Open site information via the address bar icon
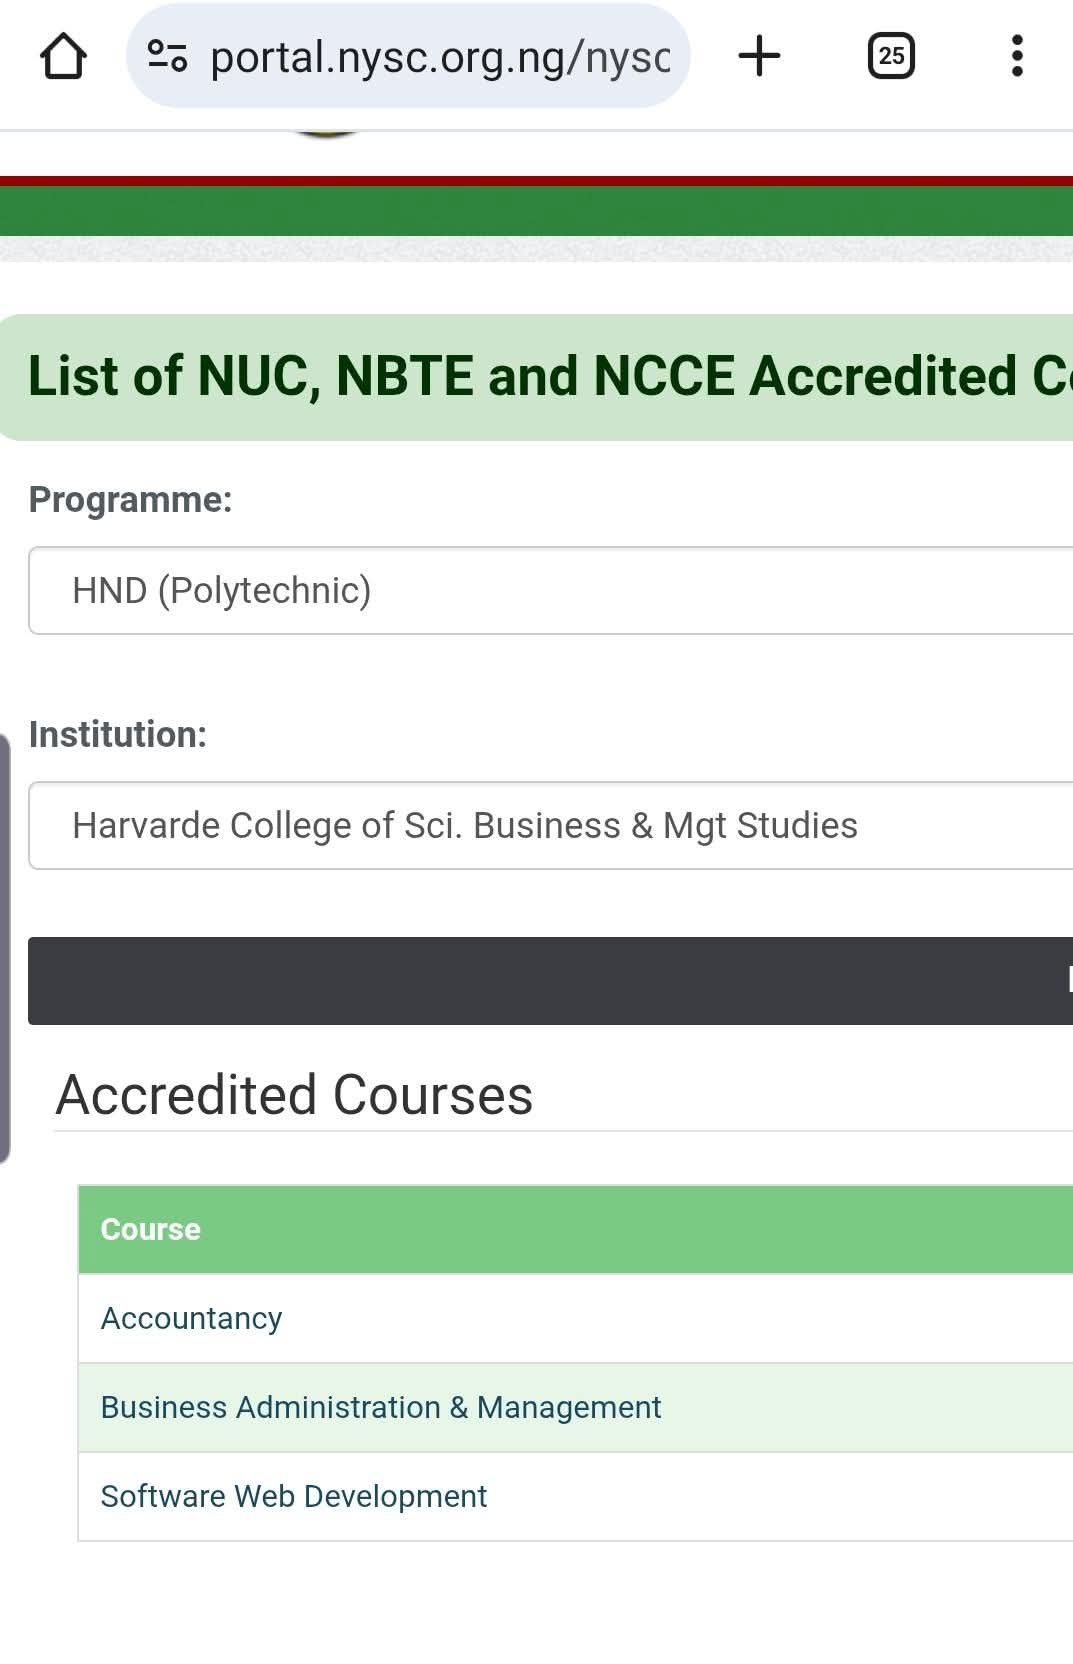The width and height of the screenshot is (1073, 1664). tap(168, 57)
